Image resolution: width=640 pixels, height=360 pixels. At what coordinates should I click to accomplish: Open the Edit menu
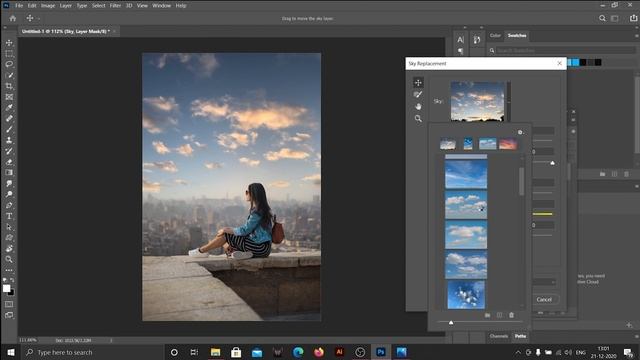32,6
